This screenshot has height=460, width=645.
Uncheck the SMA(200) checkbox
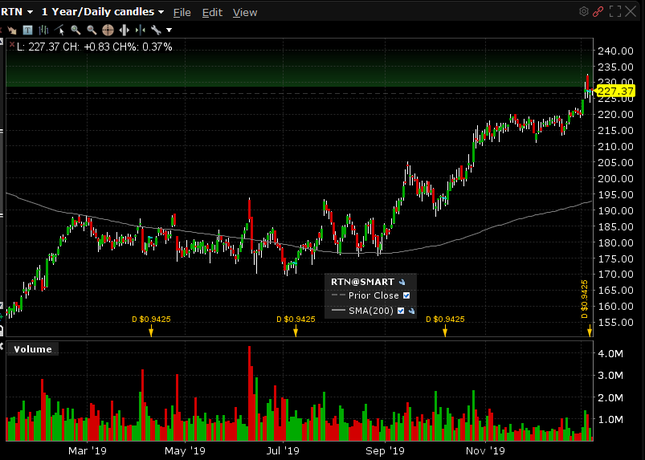pyautogui.click(x=401, y=311)
